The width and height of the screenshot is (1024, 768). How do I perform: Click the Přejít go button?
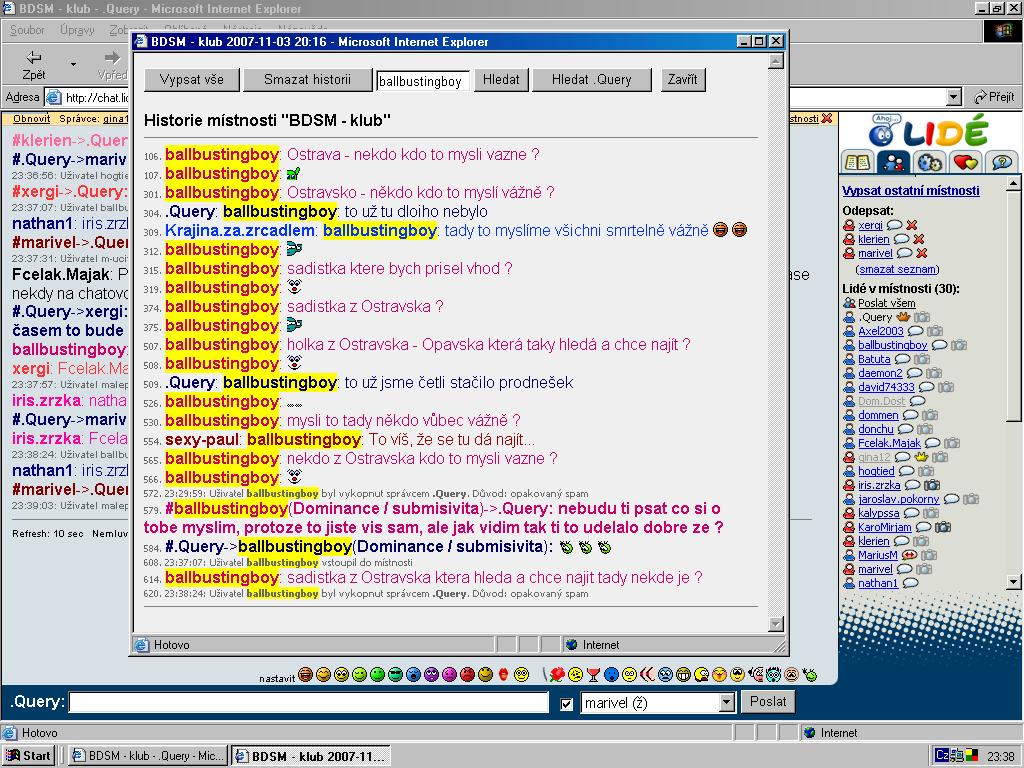[994, 97]
